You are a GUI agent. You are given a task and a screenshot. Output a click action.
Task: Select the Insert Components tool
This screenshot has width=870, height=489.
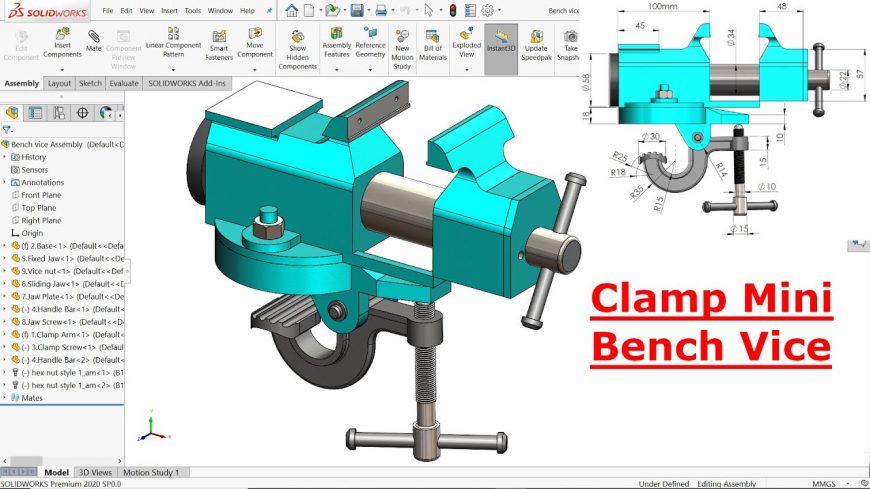[62, 43]
